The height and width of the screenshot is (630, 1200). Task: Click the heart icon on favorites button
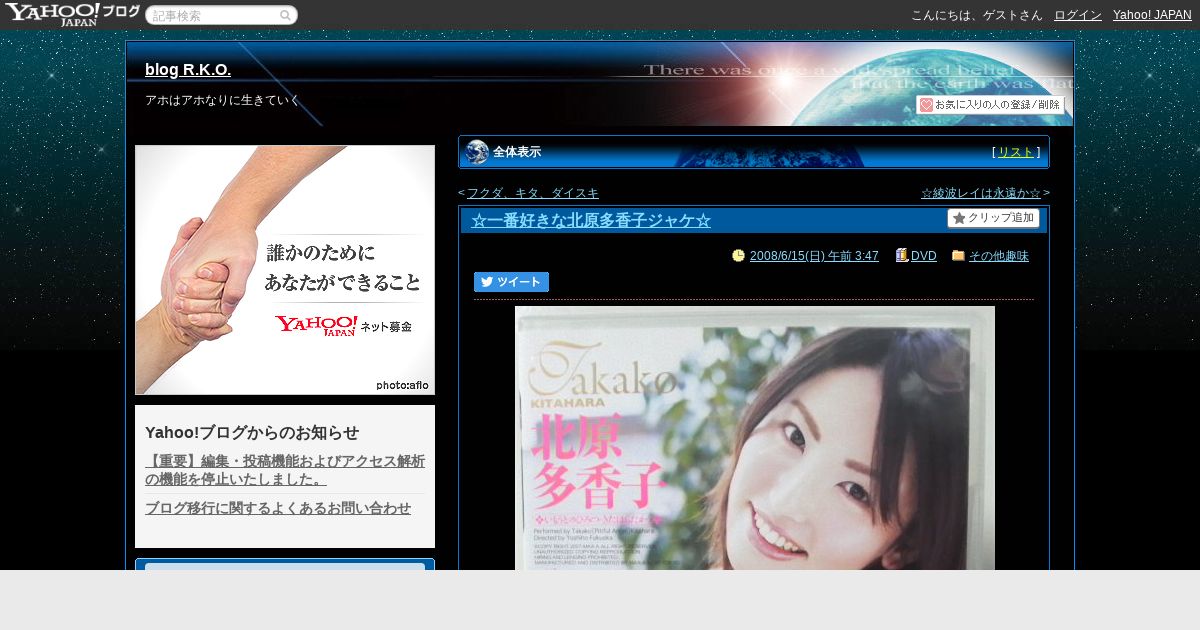(926, 104)
